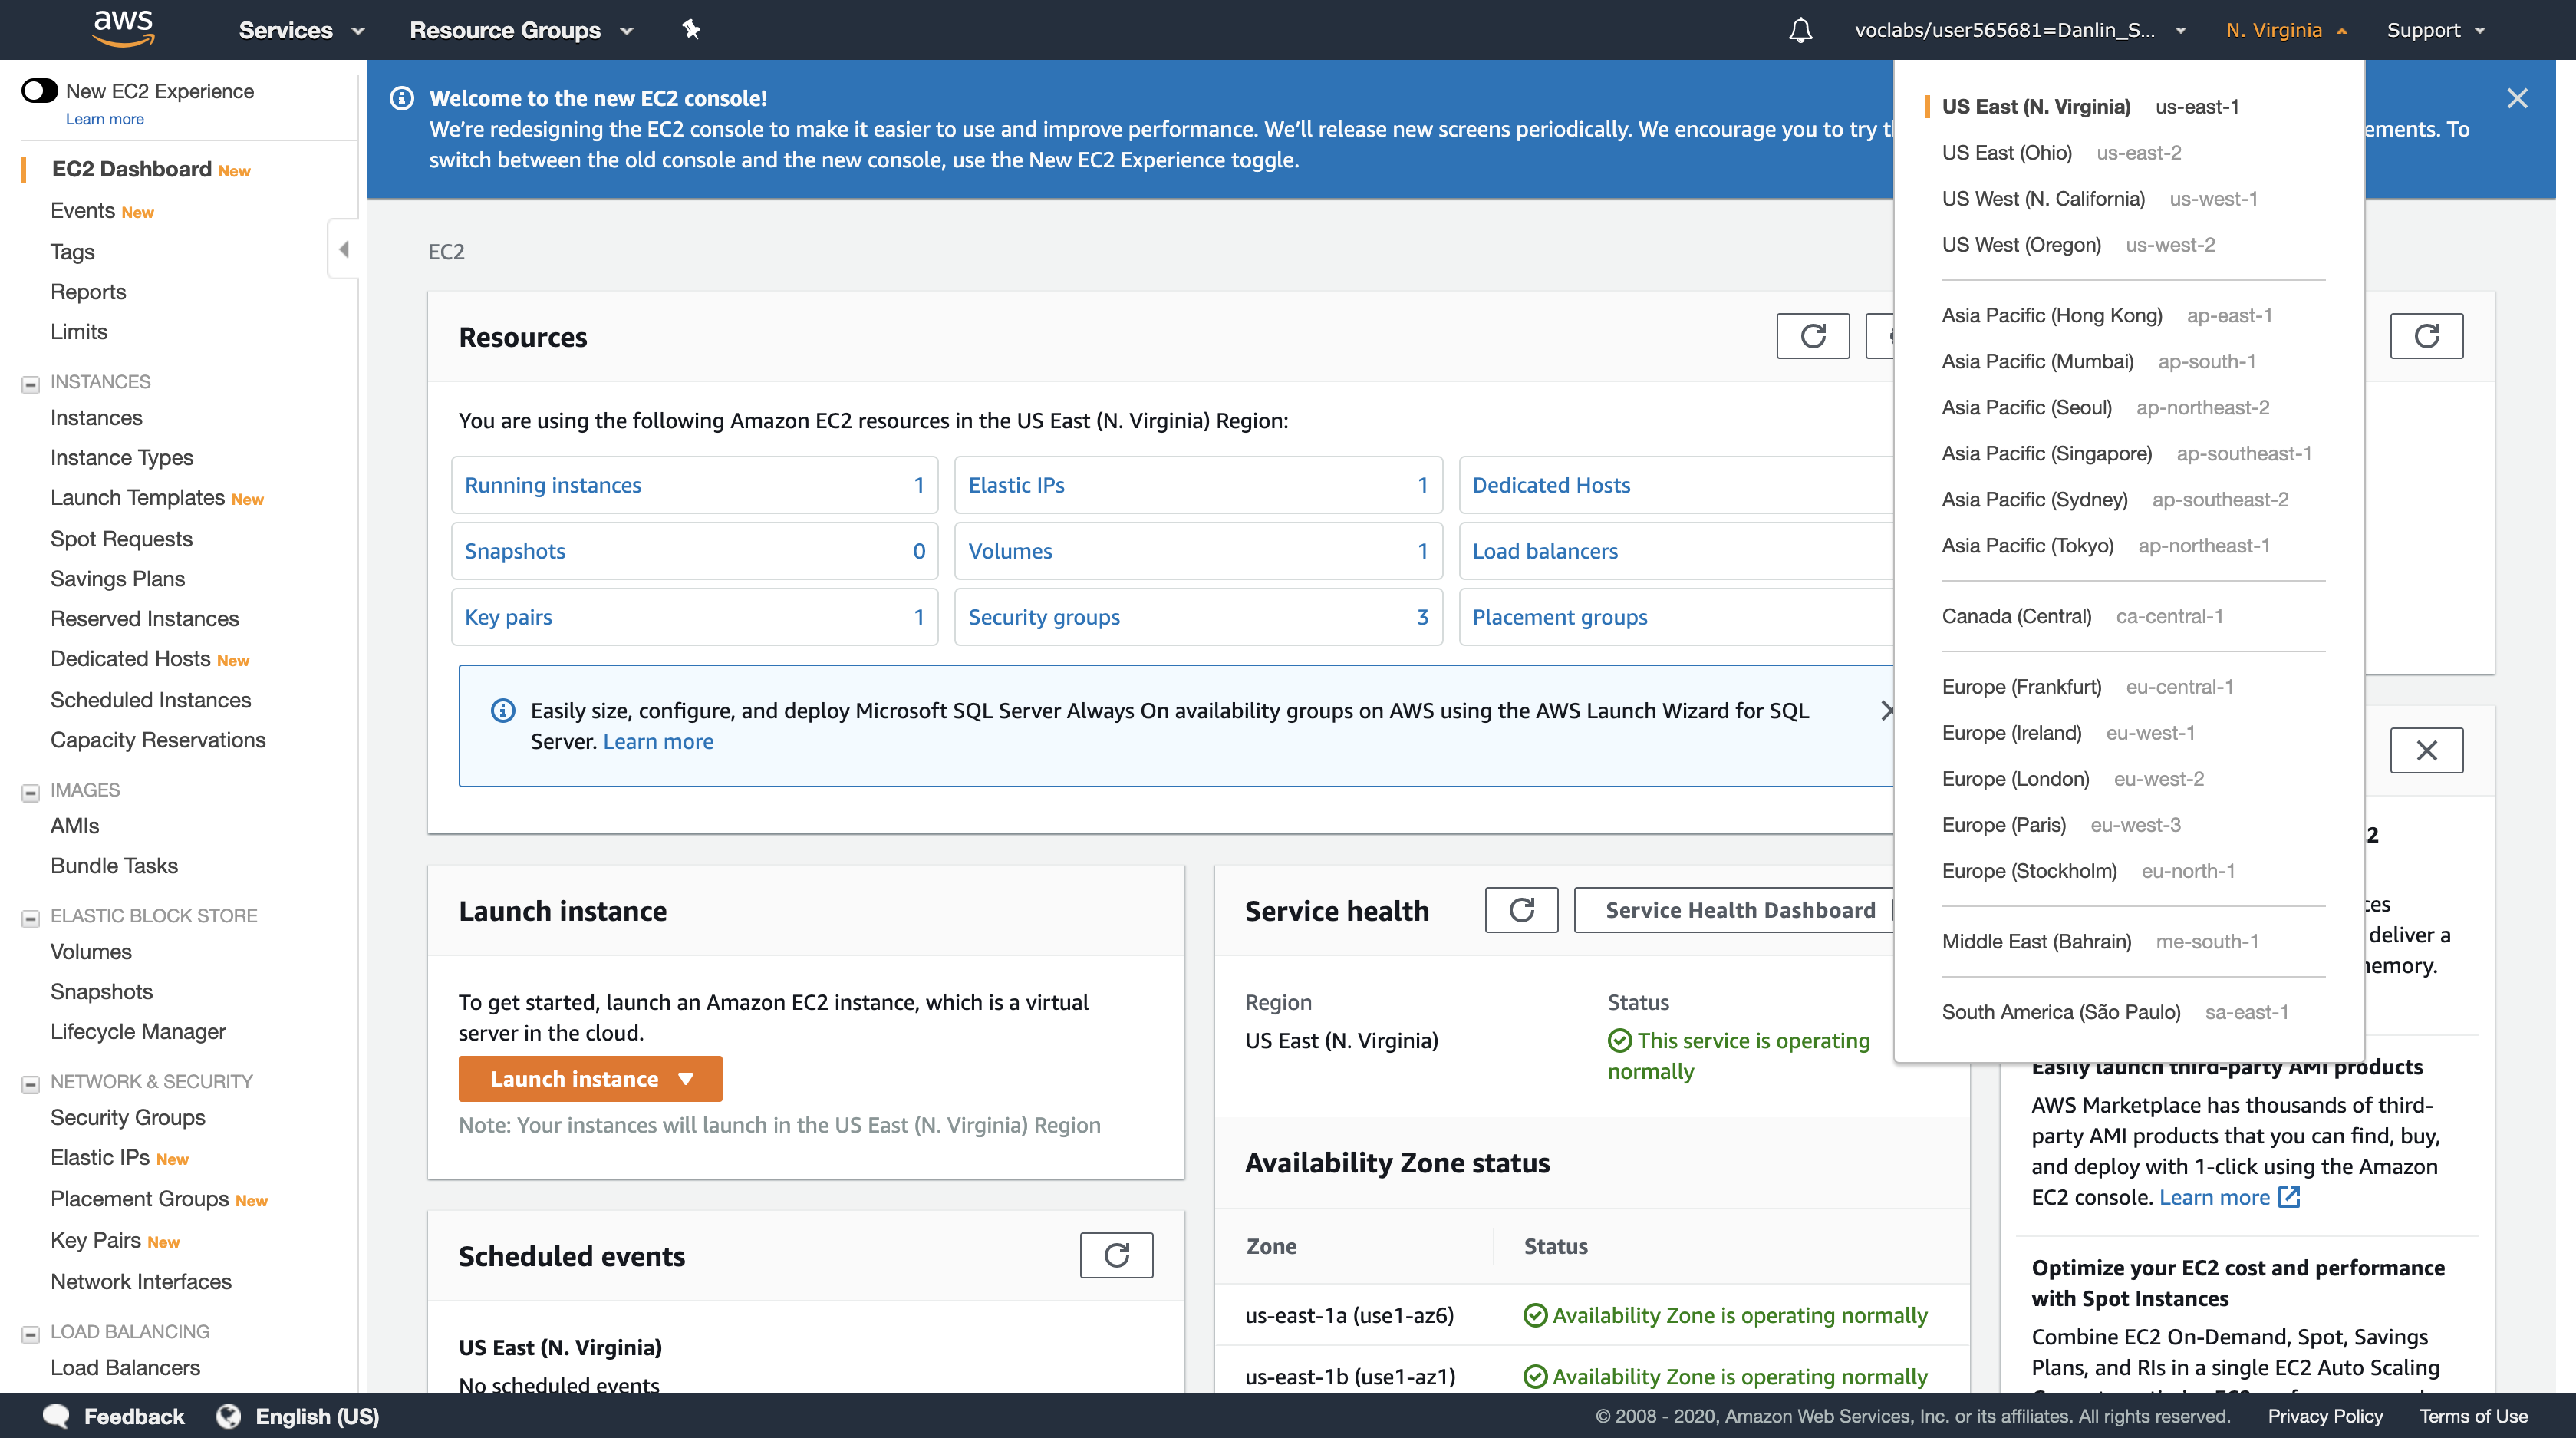Open Security Groups in sidebar
2576x1438 pixels.
[127, 1117]
